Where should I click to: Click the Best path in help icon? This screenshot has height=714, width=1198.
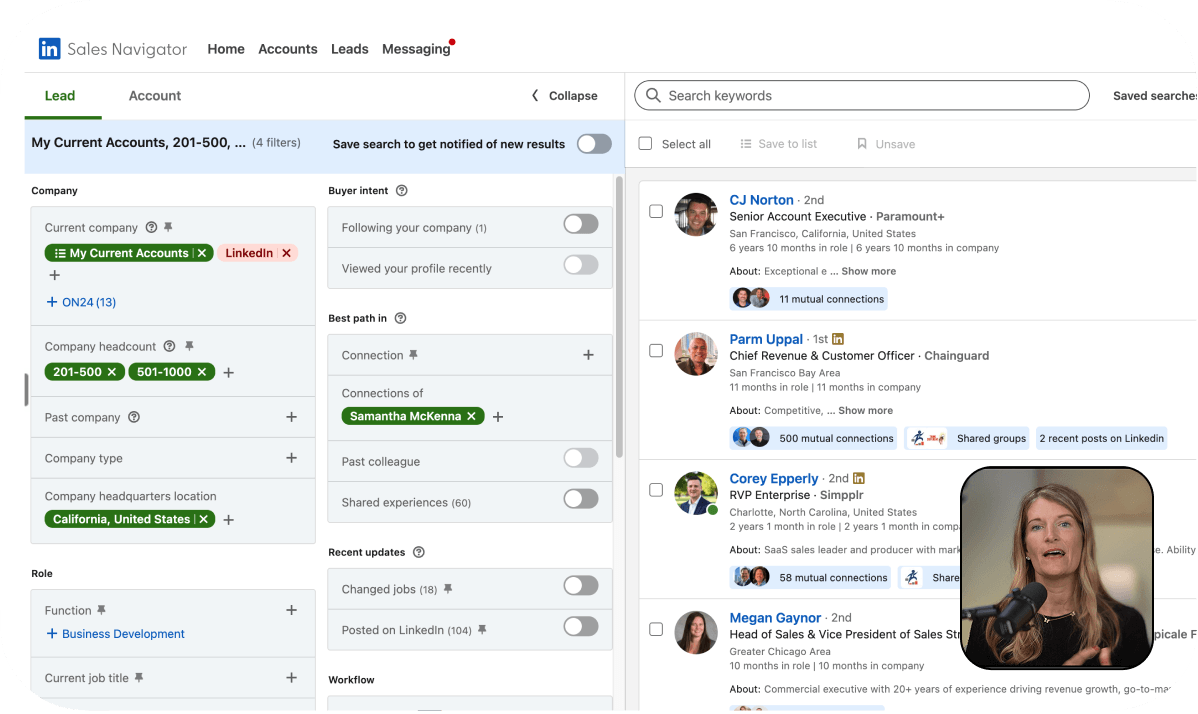tap(400, 318)
